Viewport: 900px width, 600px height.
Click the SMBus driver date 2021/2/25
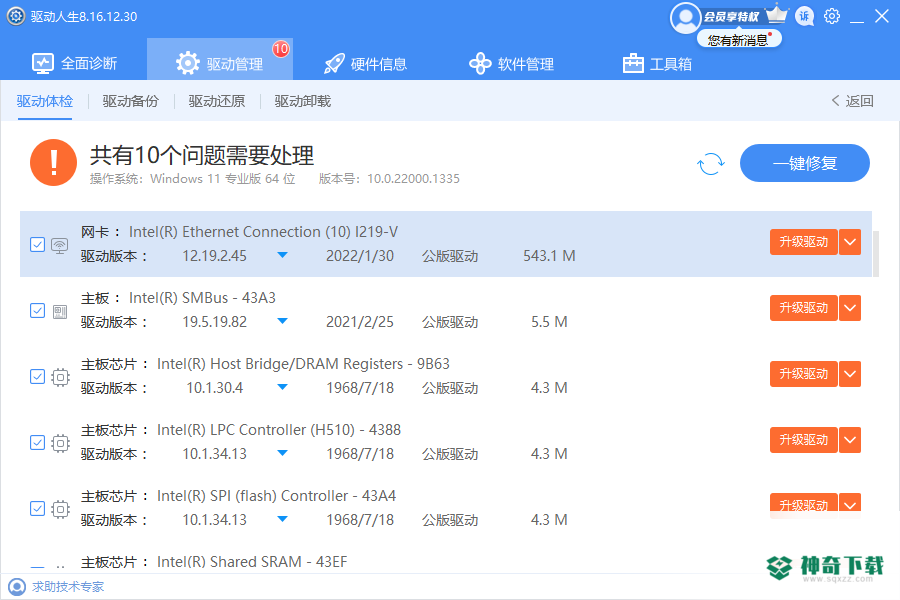(x=360, y=322)
